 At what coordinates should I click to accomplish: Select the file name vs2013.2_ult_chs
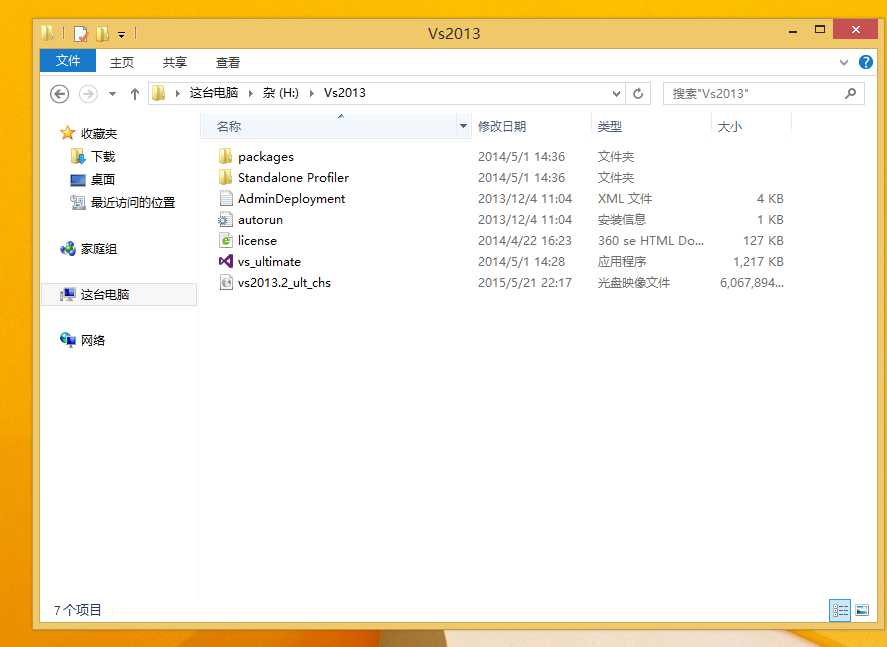(x=285, y=282)
